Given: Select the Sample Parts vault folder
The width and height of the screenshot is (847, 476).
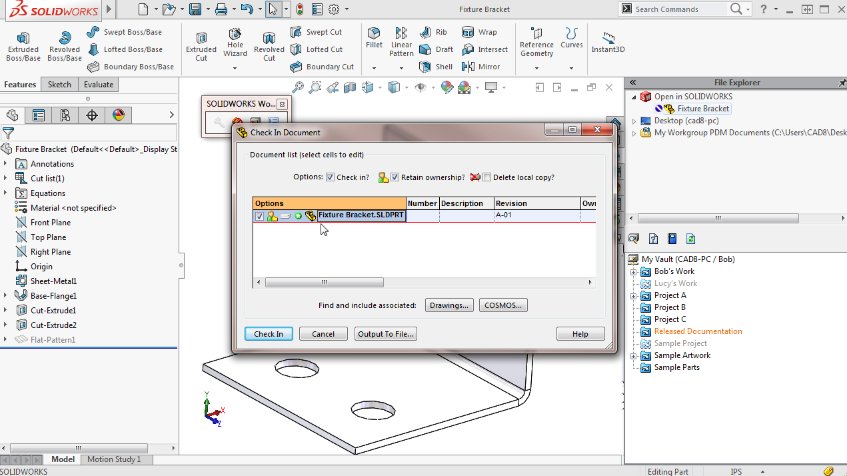Looking at the screenshot, I should coord(677,367).
